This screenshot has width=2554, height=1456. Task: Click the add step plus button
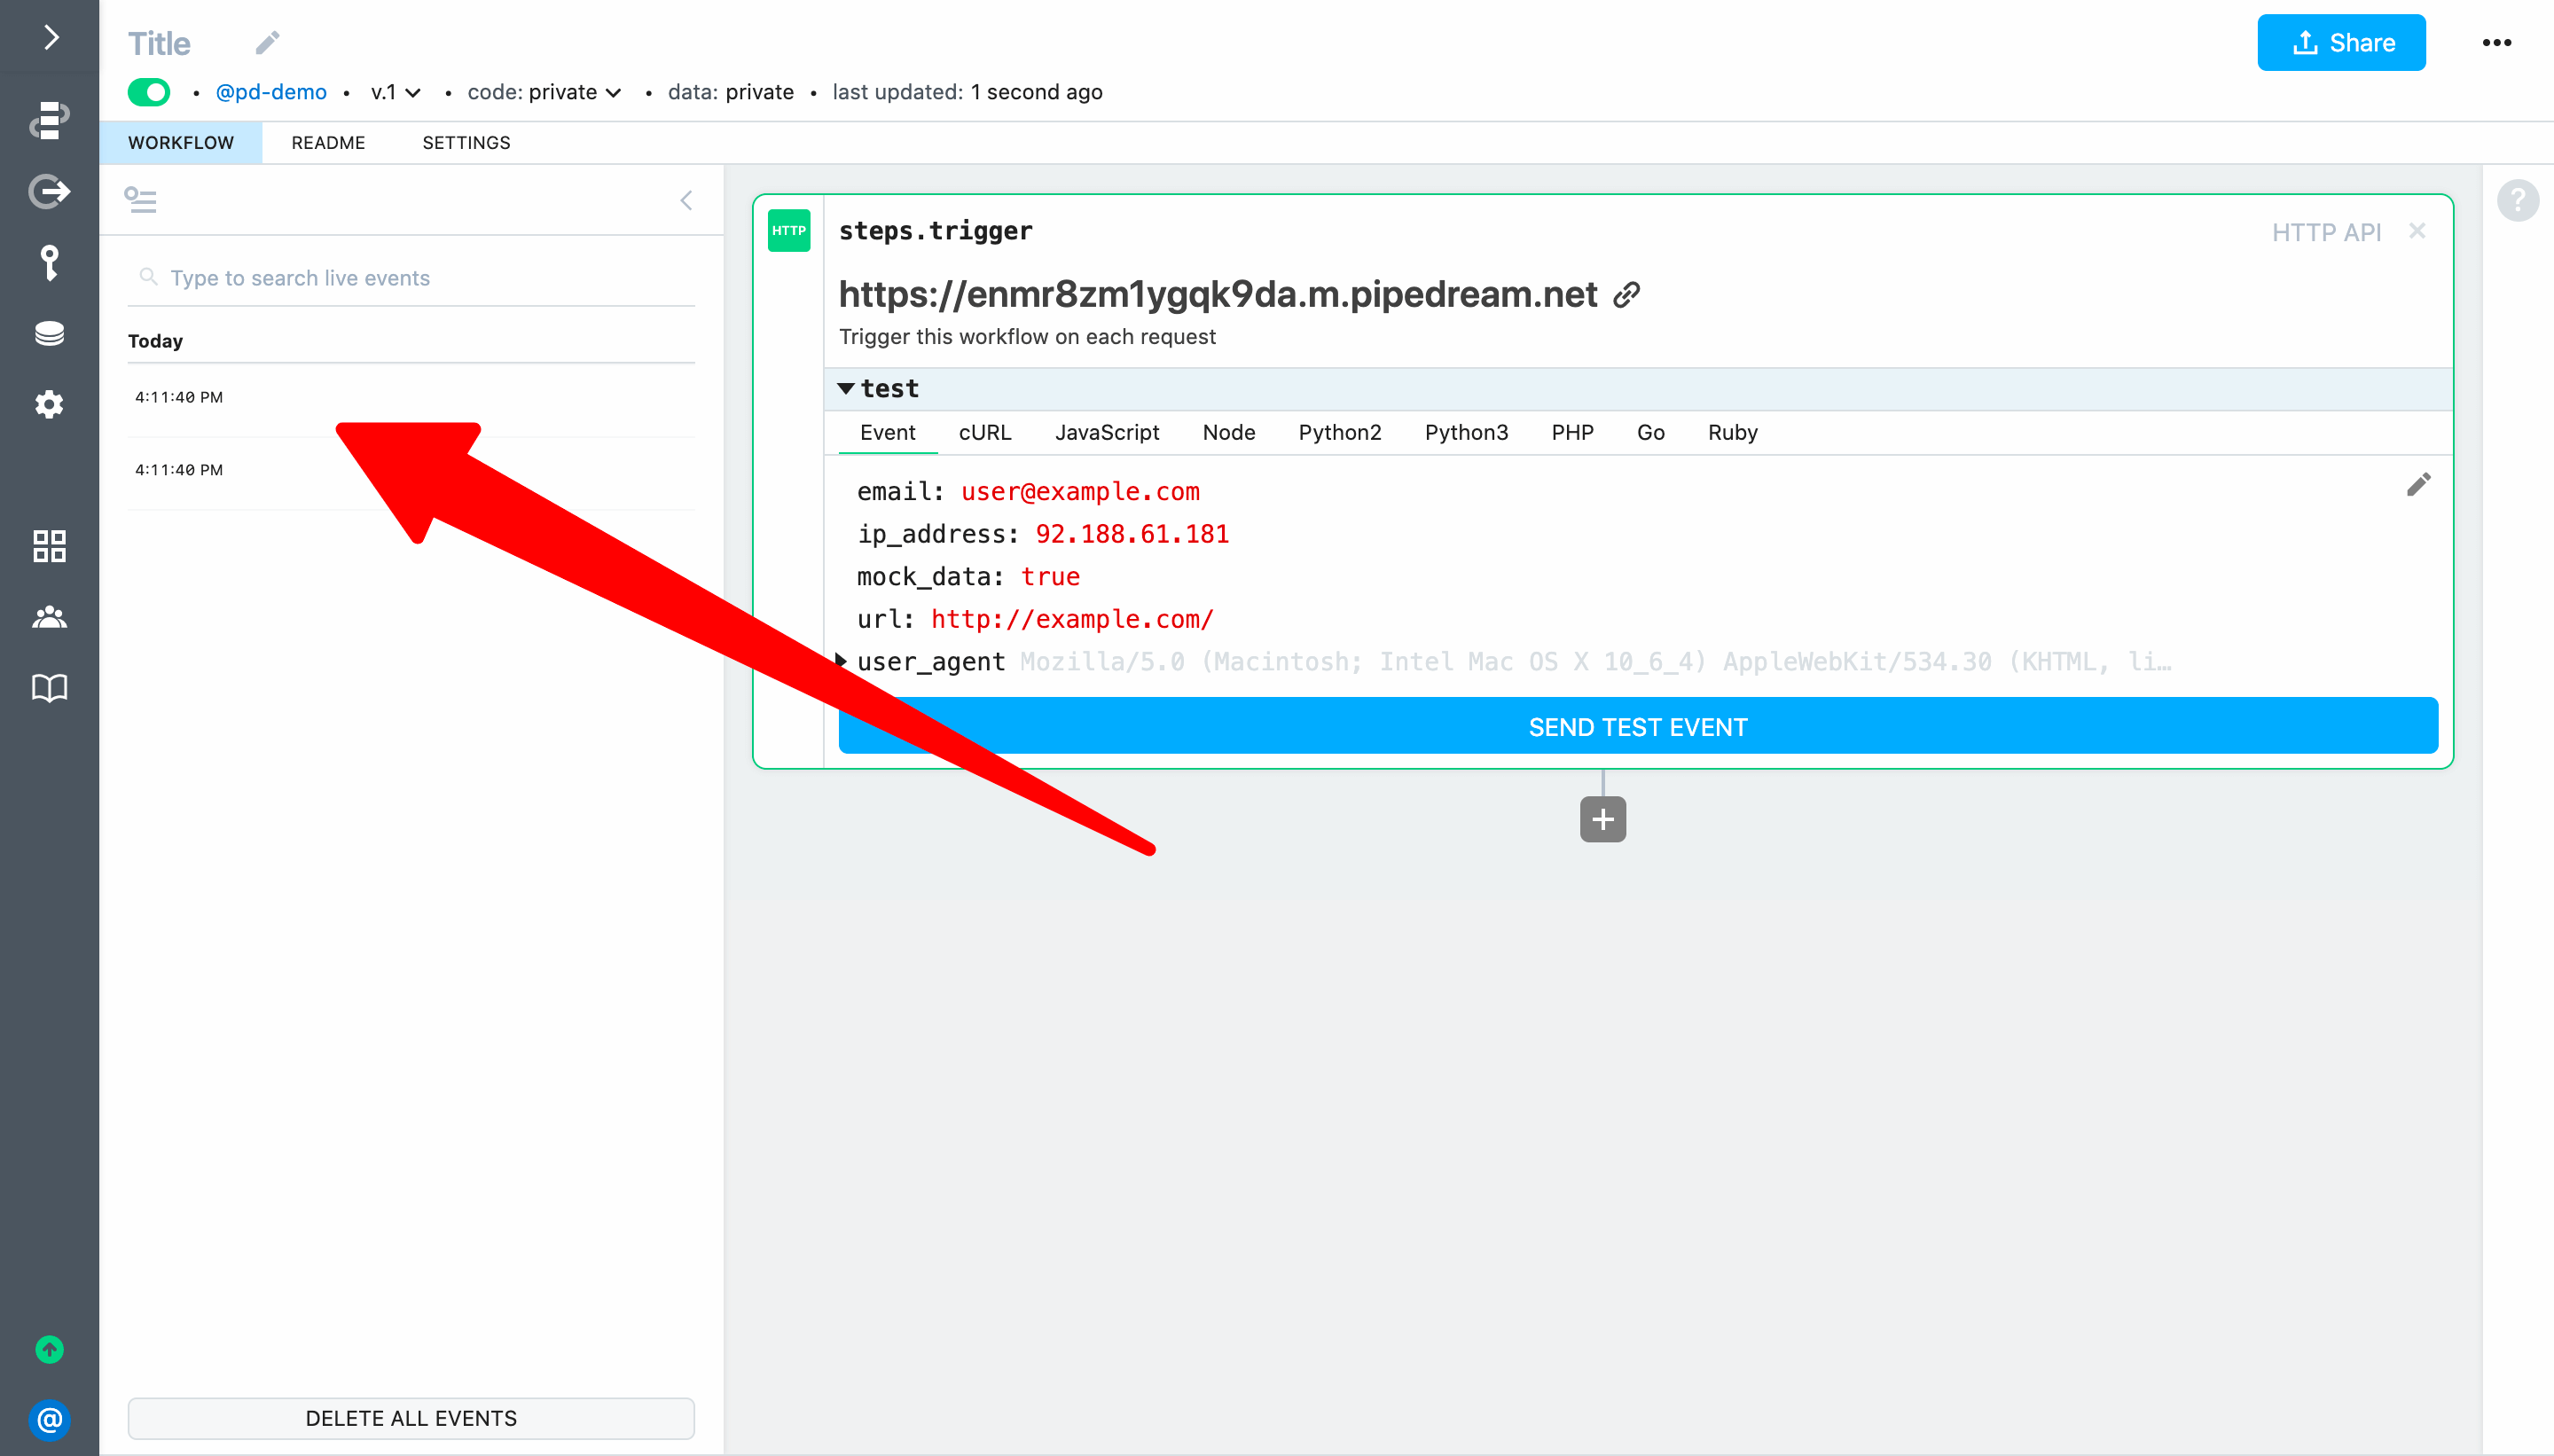click(x=1602, y=819)
